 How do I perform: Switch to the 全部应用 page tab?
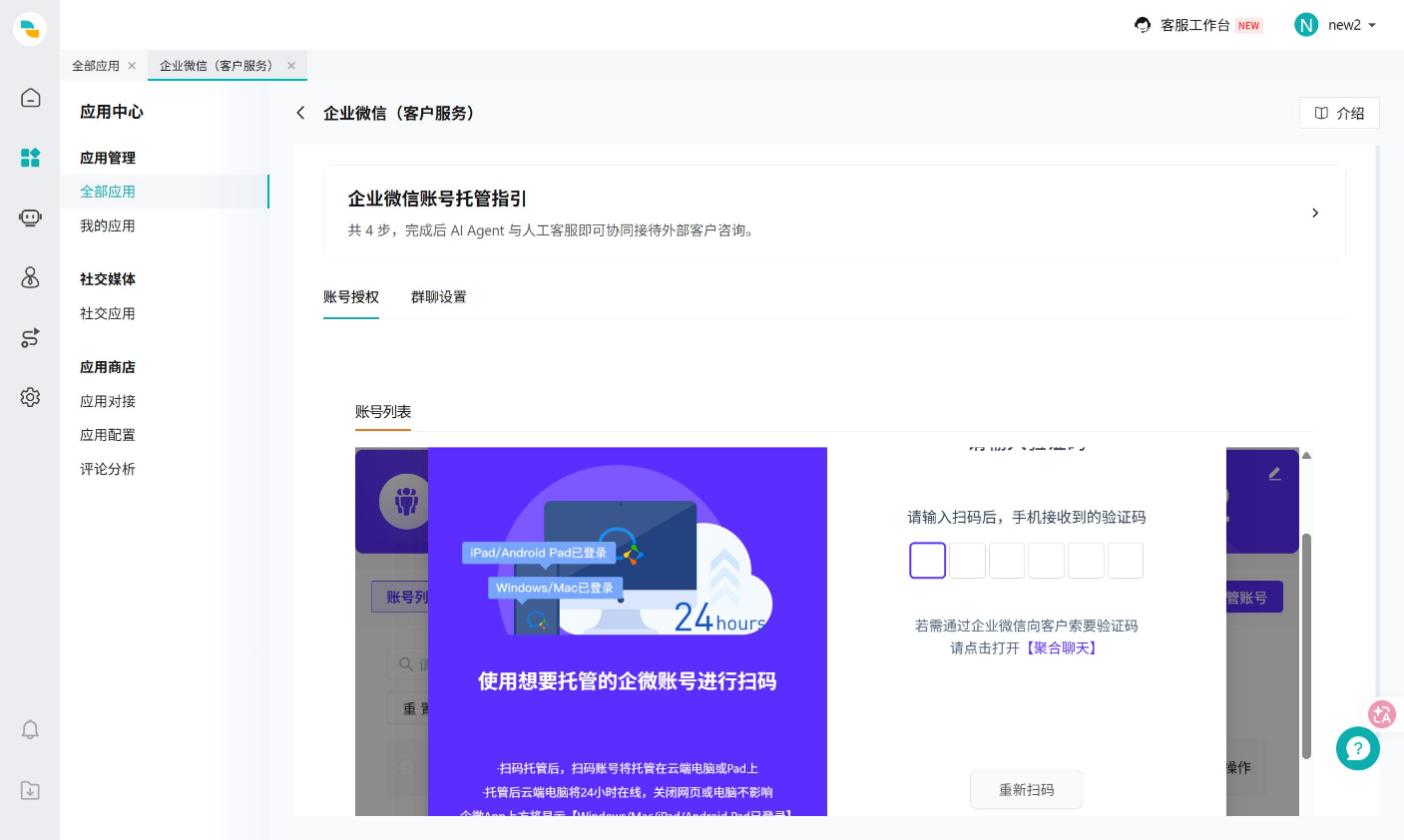[96, 66]
